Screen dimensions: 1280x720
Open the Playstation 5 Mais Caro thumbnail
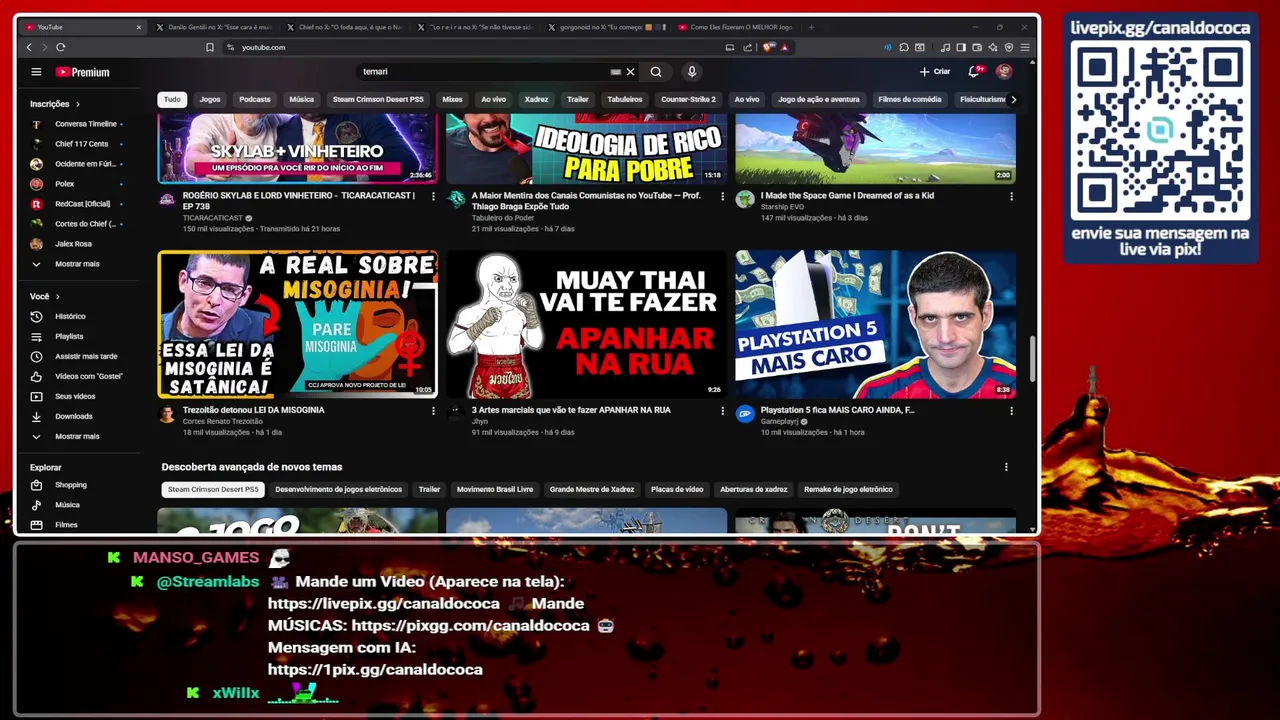click(875, 324)
